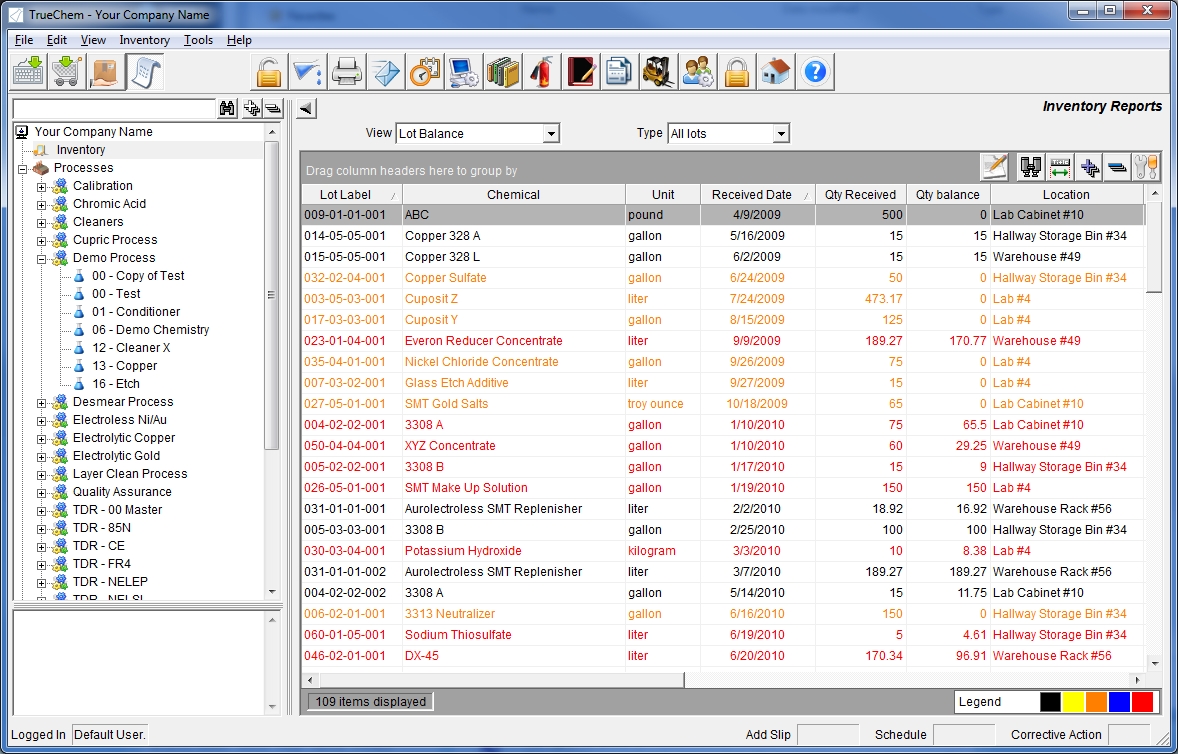1178x754 pixels.
Task: Expand the Electrolytic Gold tree node
Action: click(42, 456)
